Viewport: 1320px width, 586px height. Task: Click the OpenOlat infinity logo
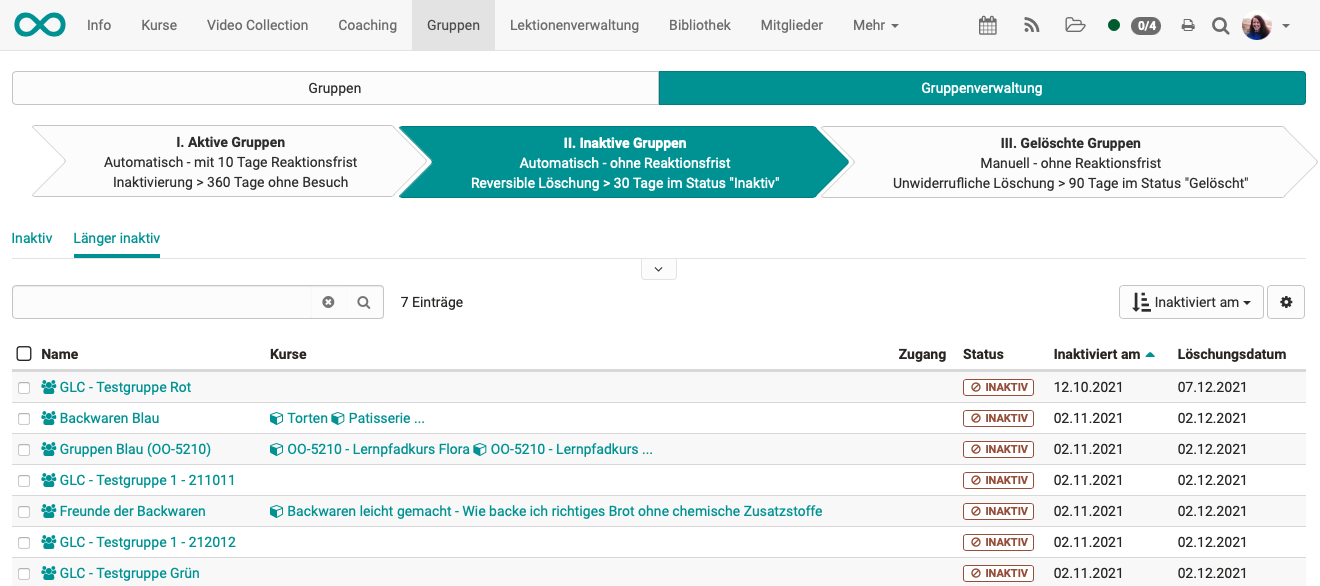click(40, 25)
